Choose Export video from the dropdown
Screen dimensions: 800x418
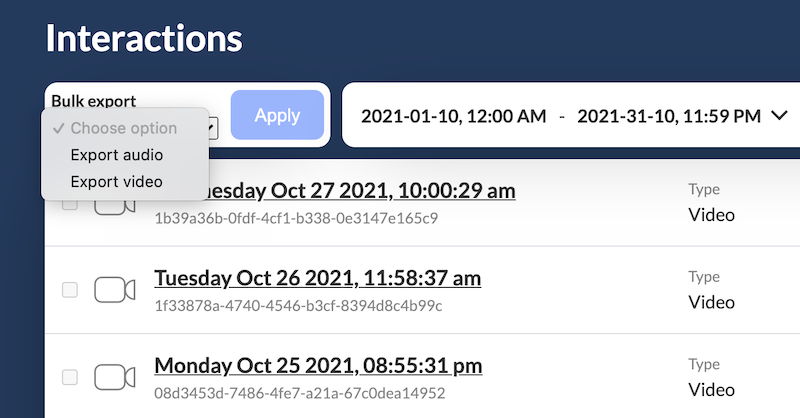tap(116, 181)
